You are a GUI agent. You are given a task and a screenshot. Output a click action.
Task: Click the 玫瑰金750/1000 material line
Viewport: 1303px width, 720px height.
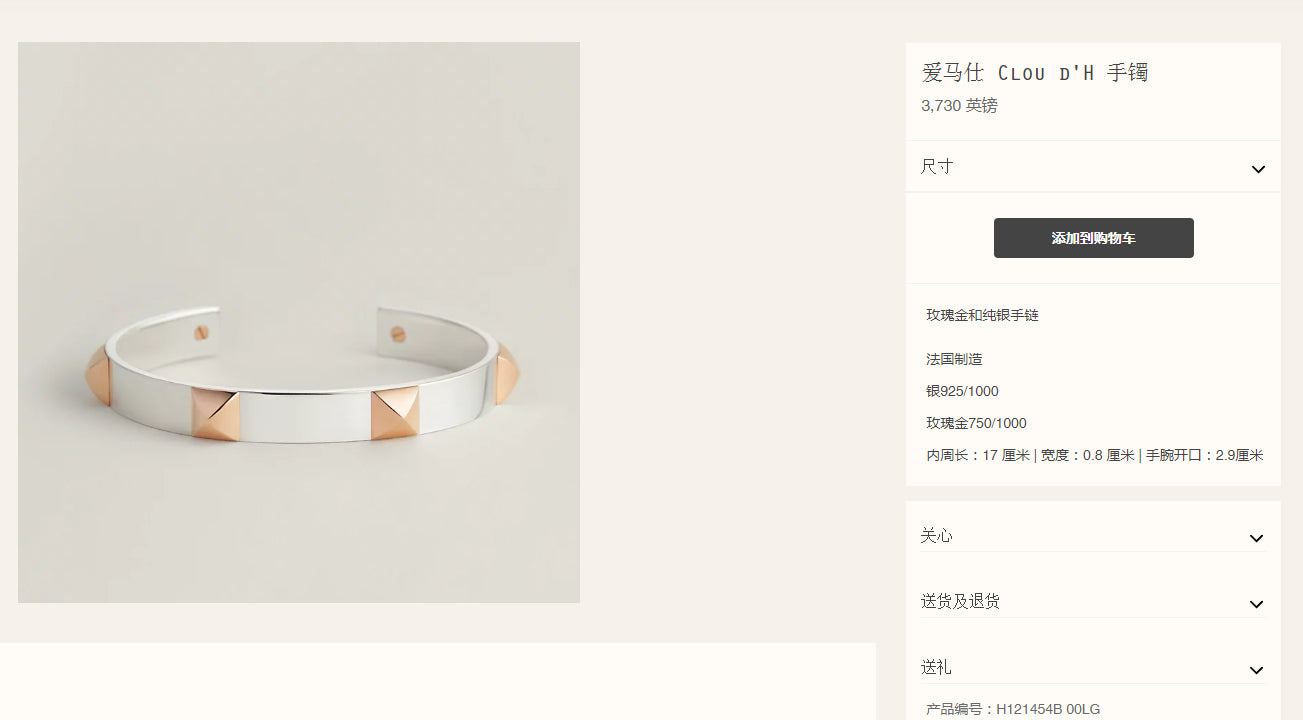(976, 423)
